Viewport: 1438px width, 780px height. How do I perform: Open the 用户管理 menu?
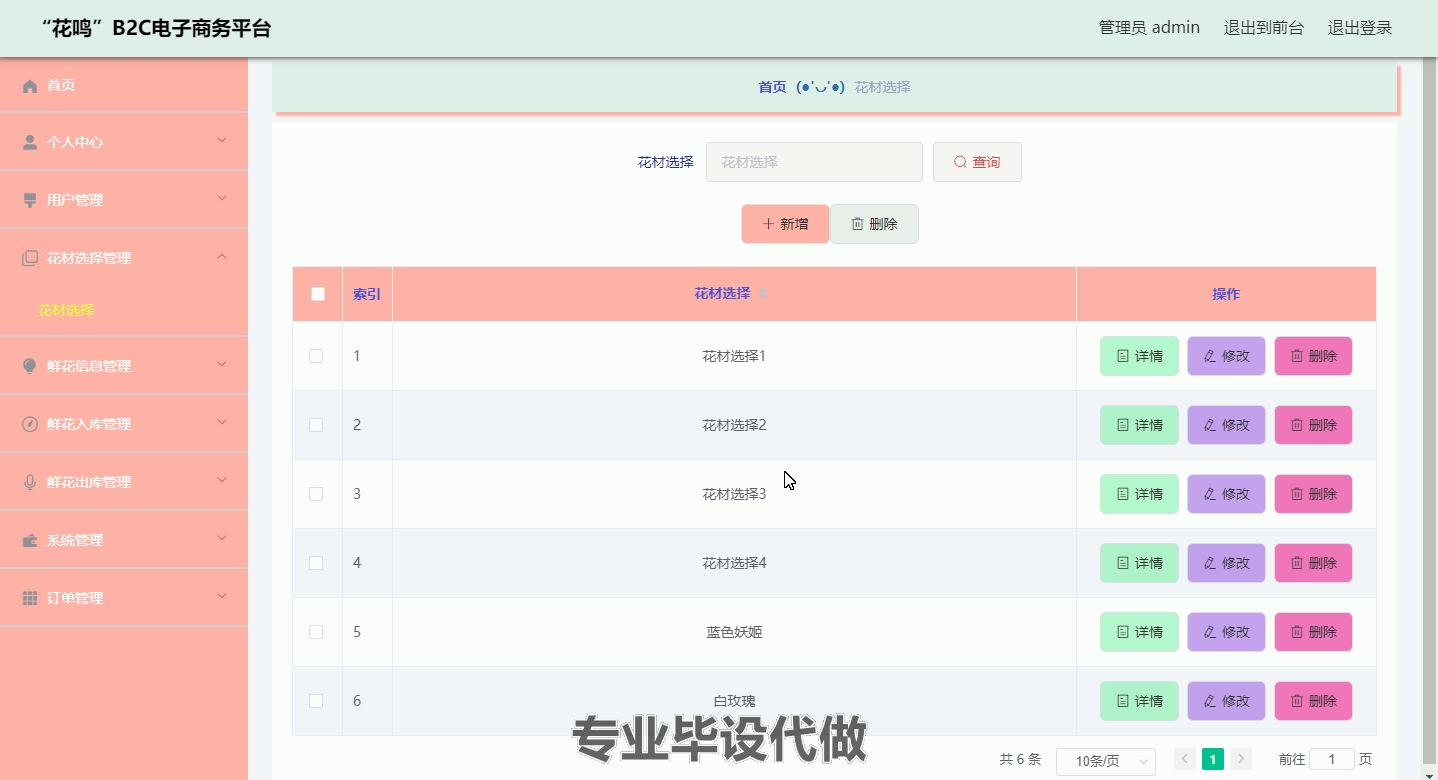point(124,200)
